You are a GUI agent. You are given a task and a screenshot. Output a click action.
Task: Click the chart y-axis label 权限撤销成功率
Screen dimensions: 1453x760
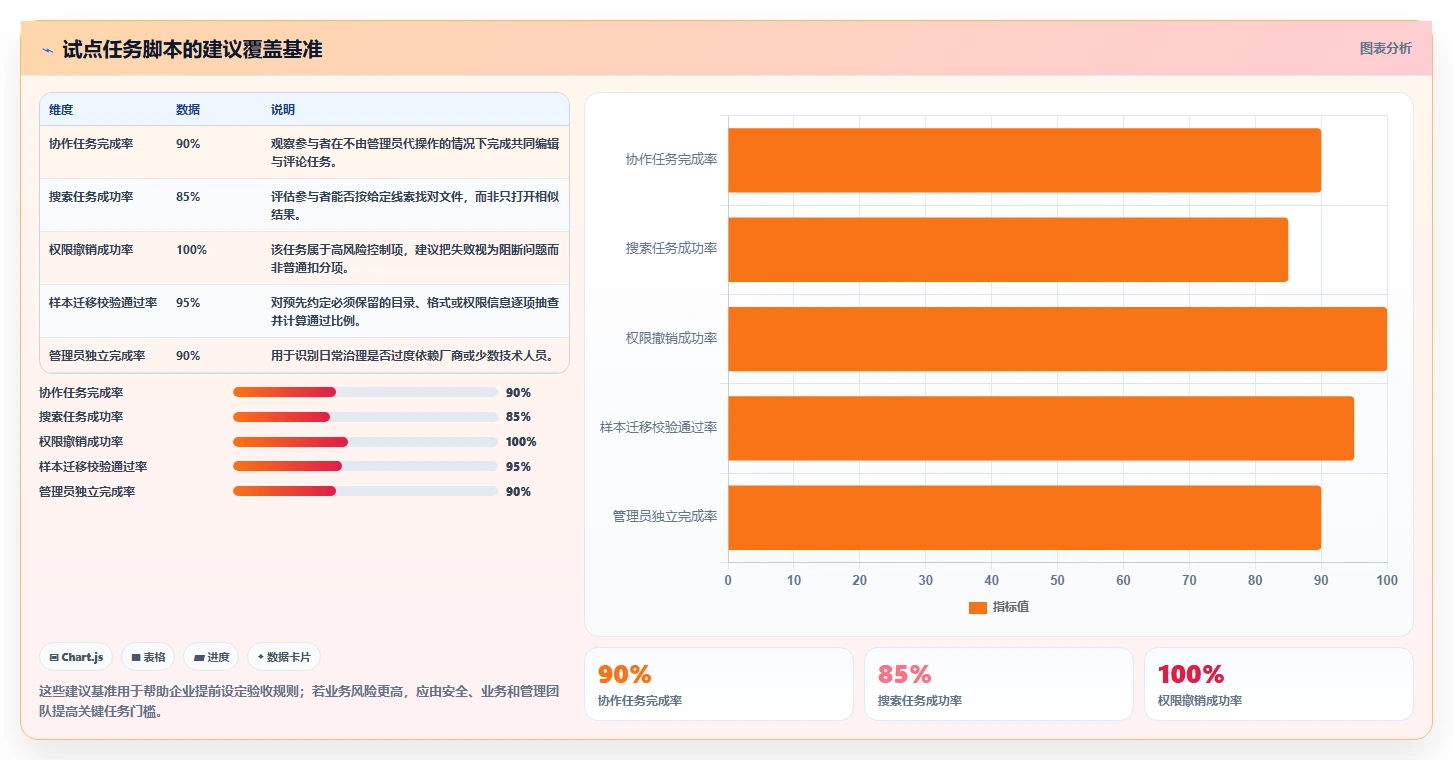671,339
